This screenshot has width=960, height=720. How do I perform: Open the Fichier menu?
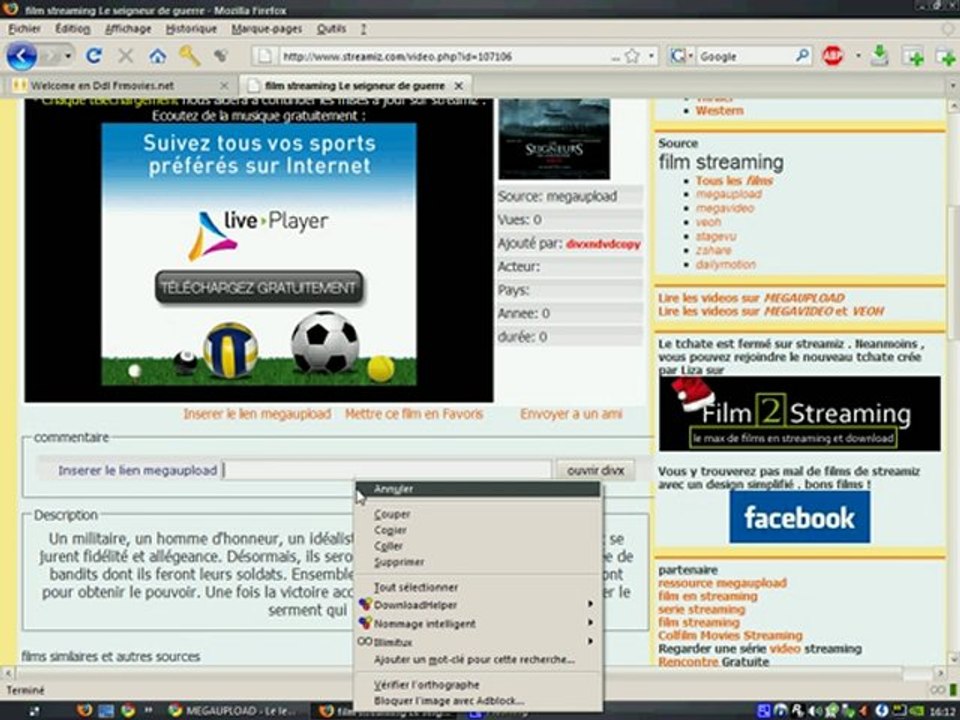click(24, 29)
